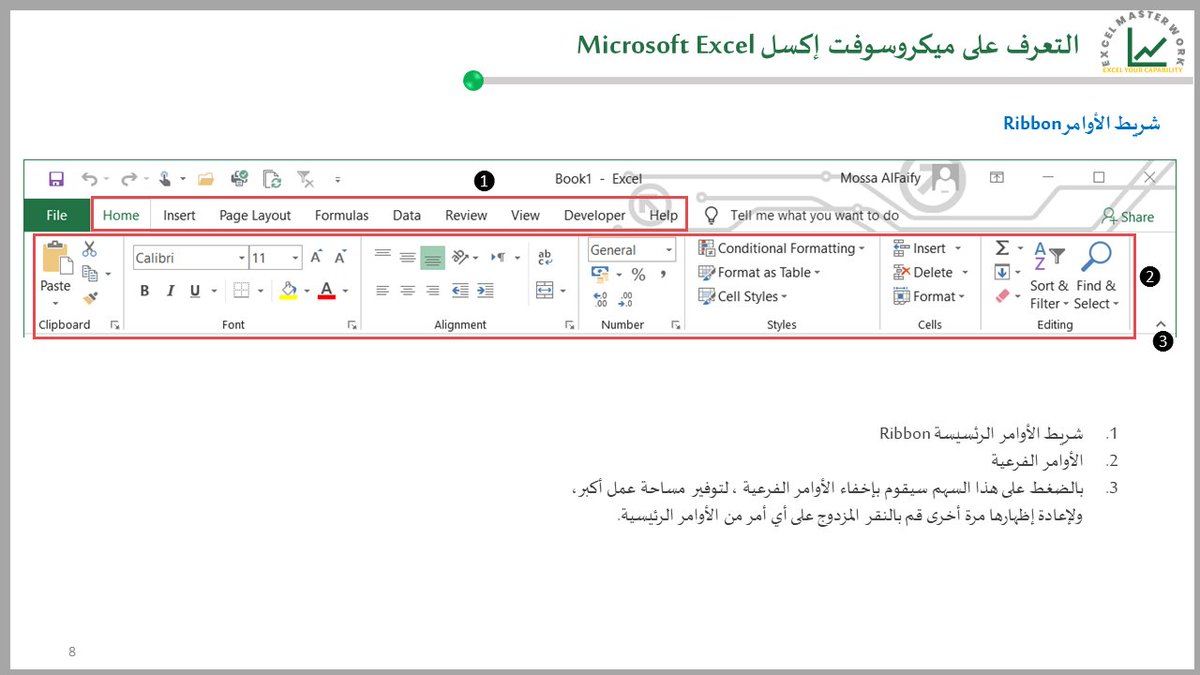Apply Orientation text rotation icon
Screen dimensions: 1200x675
[460, 257]
